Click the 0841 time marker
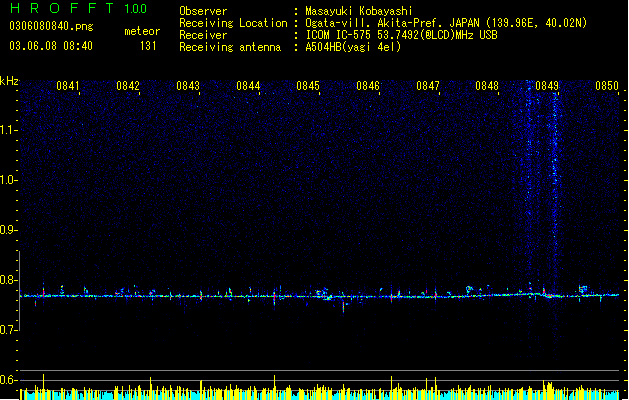The height and width of the screenshot is (400, 629). 68,86
